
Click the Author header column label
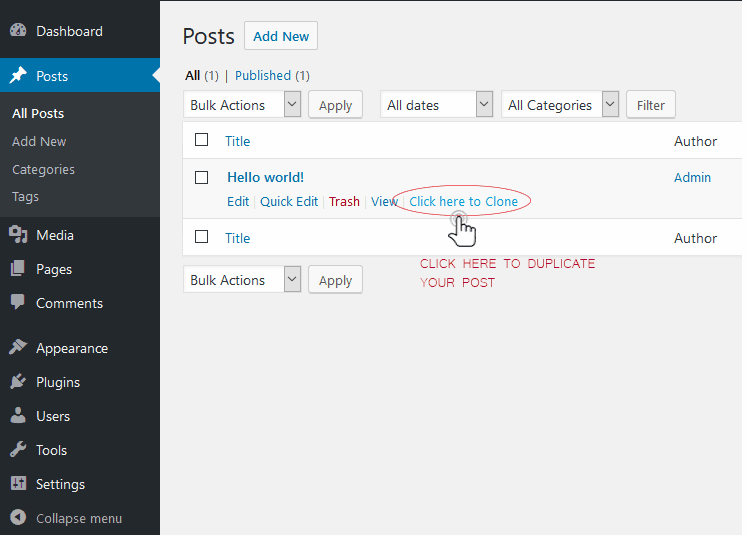click(696, 141)
